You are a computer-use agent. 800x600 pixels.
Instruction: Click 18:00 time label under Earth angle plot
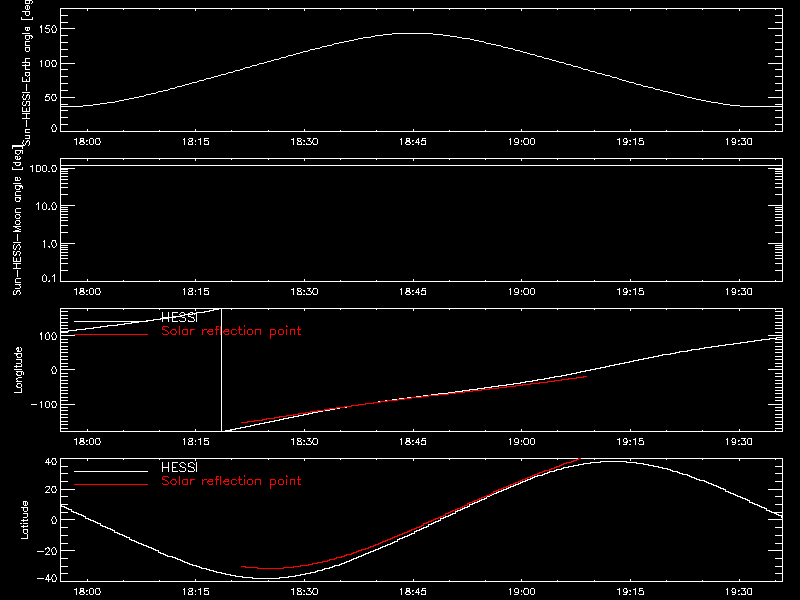coord(87,142)
